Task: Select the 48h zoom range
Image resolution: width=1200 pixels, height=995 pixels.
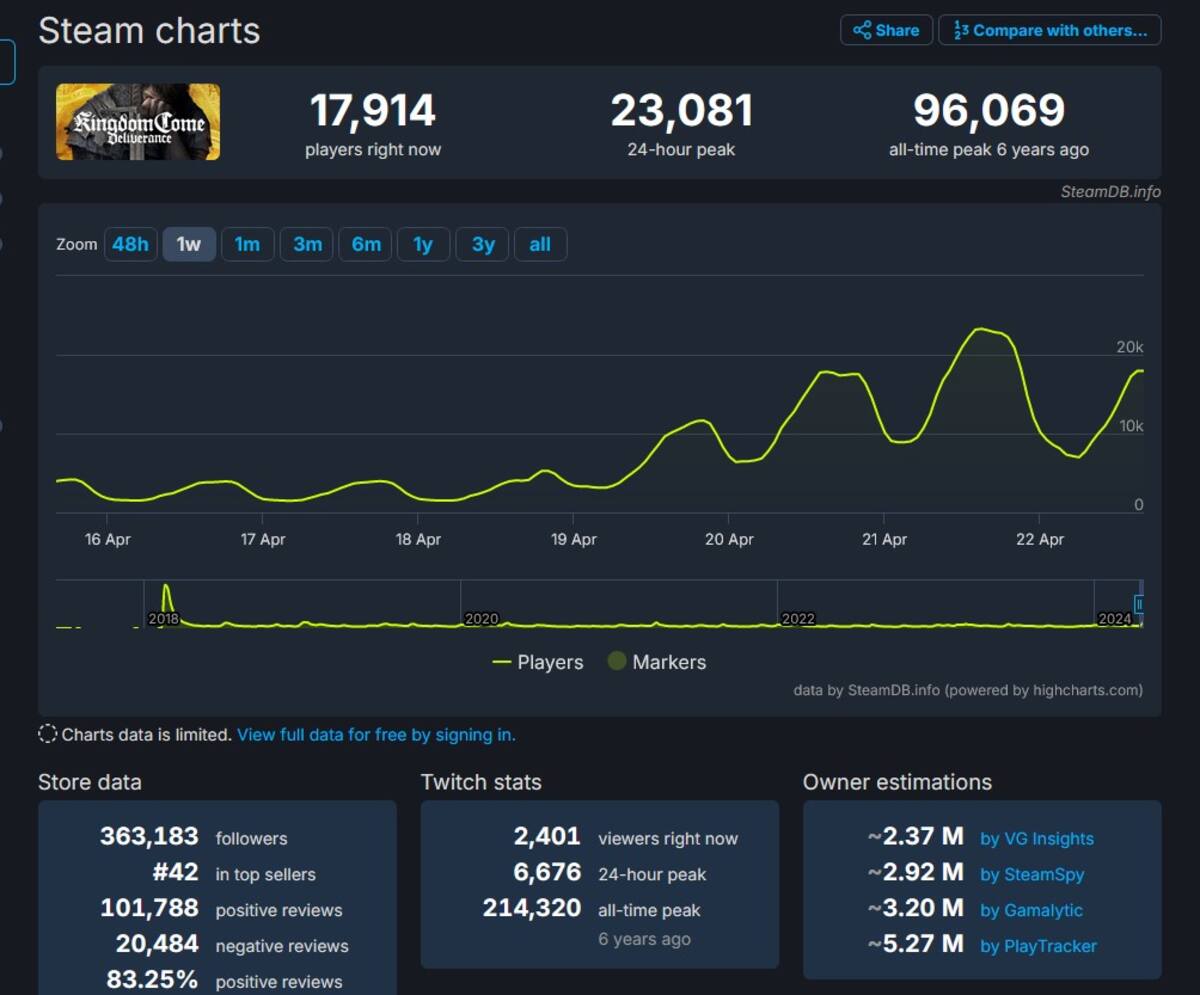Action: [131, 244]
